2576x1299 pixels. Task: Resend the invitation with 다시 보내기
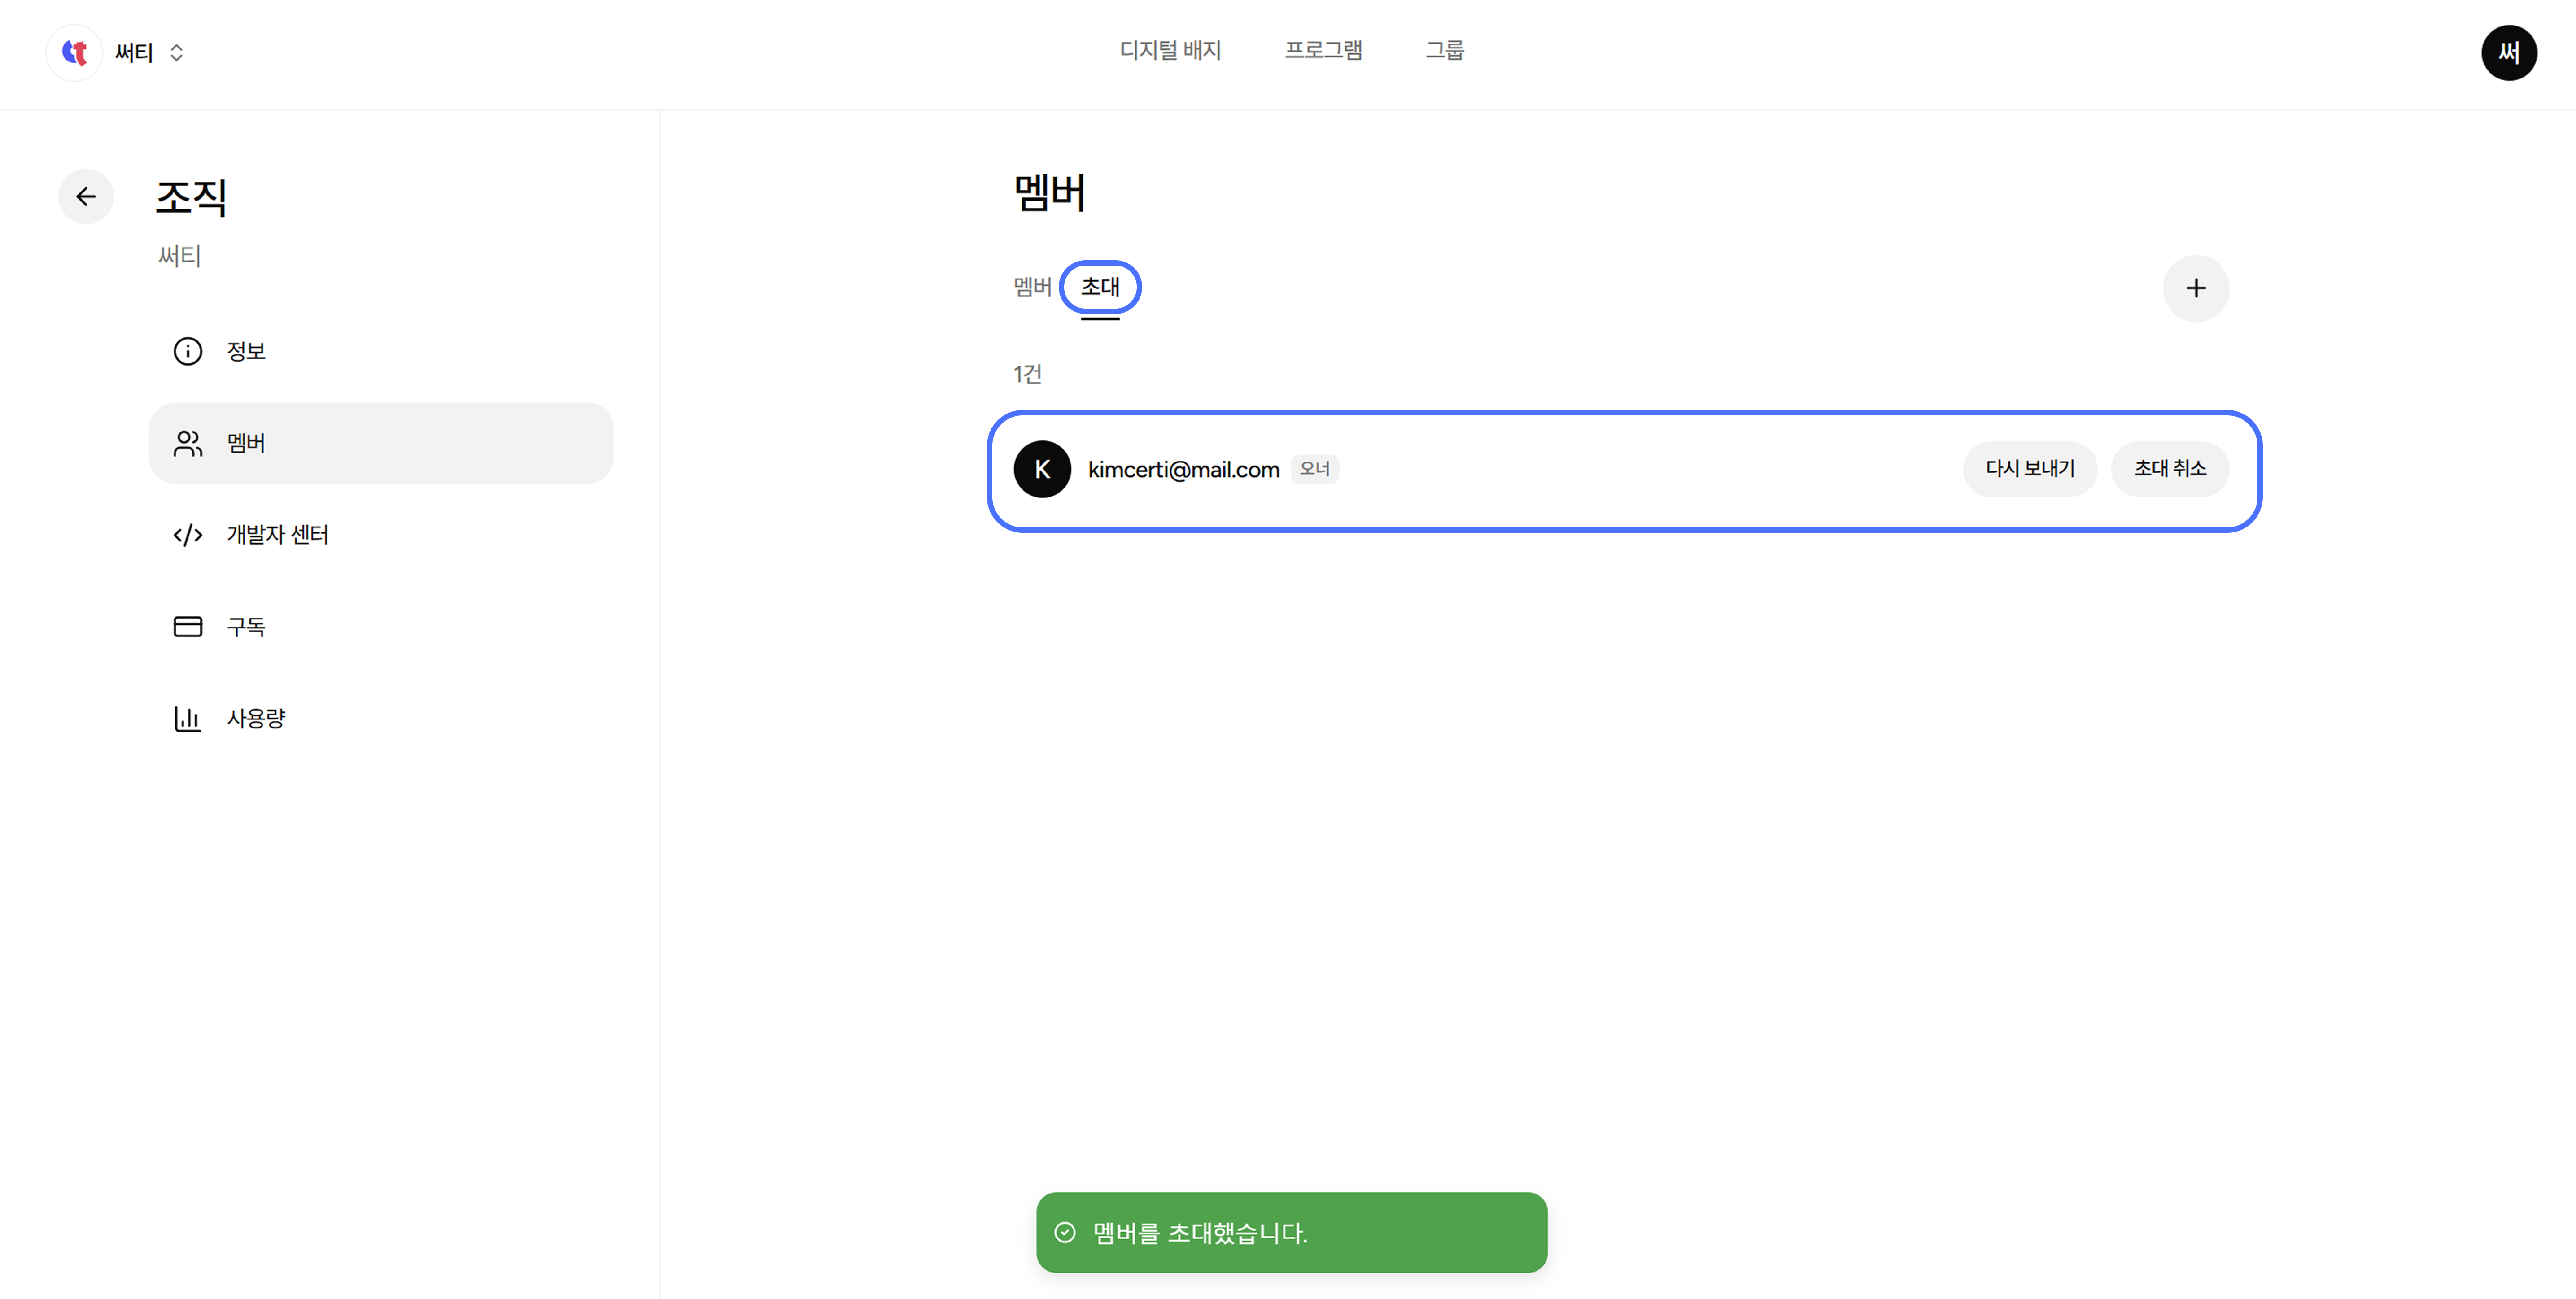pos(2030,469)
